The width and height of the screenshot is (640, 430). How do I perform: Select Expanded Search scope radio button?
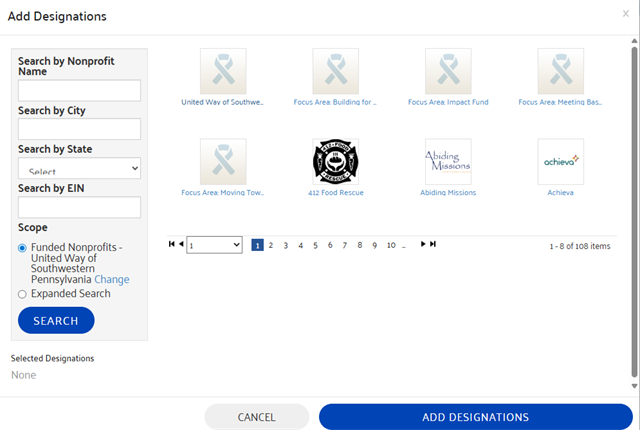pyautogui.click(x=22, y=294)
